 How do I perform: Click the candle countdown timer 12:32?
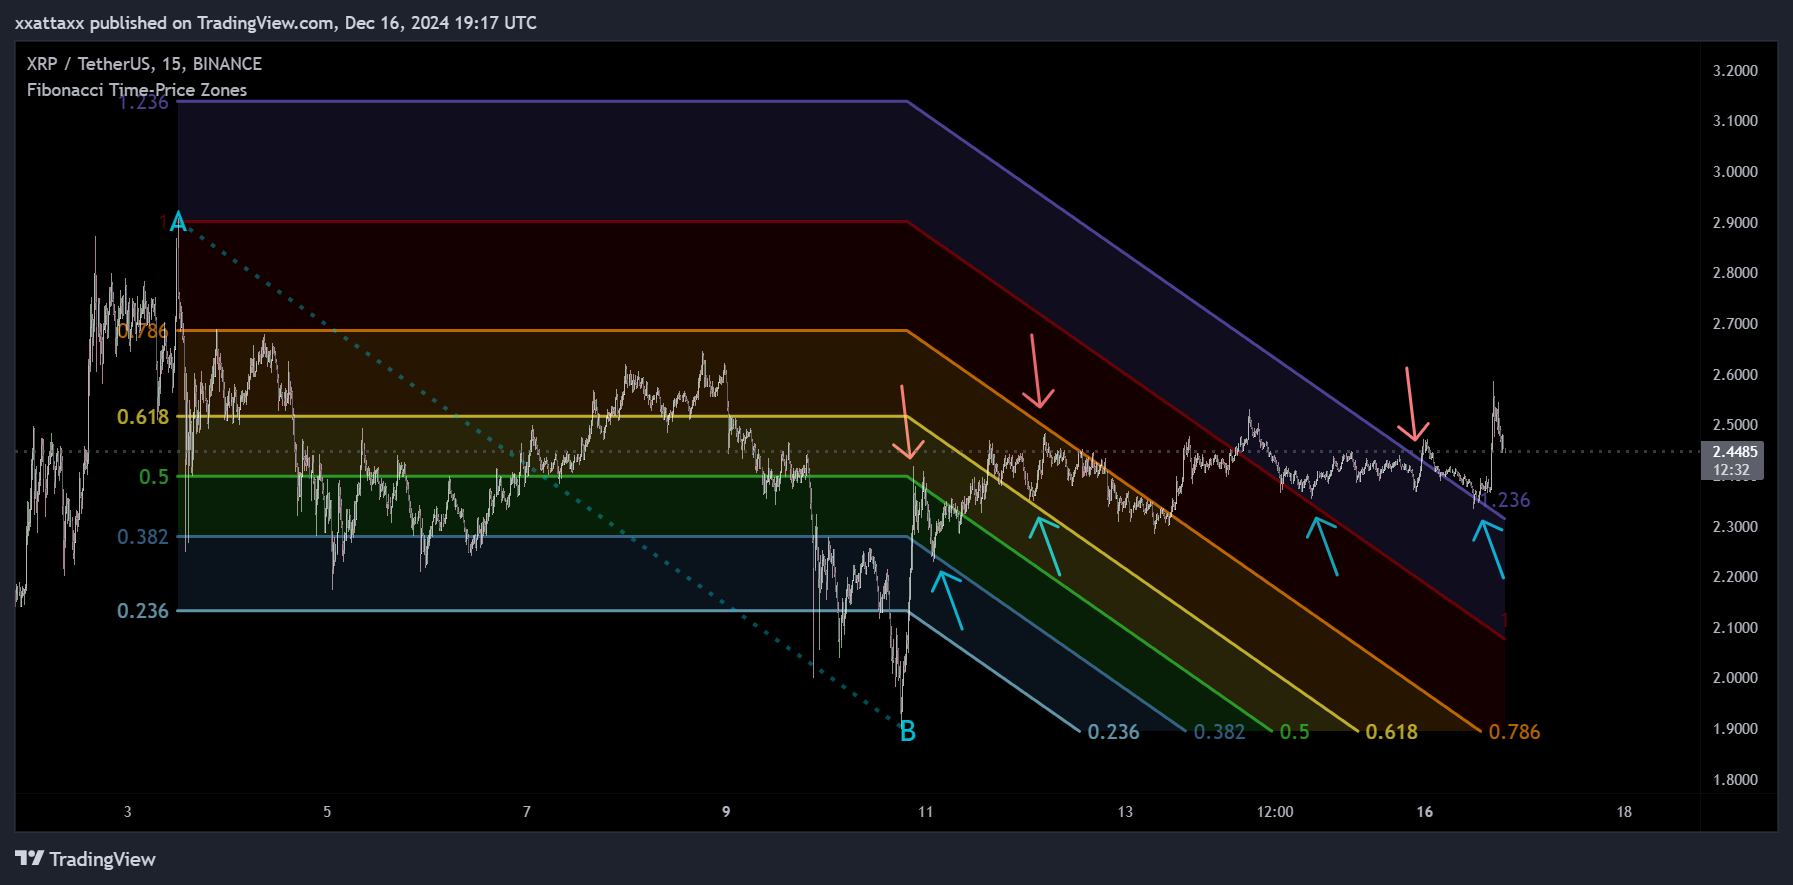(1731, 470)
